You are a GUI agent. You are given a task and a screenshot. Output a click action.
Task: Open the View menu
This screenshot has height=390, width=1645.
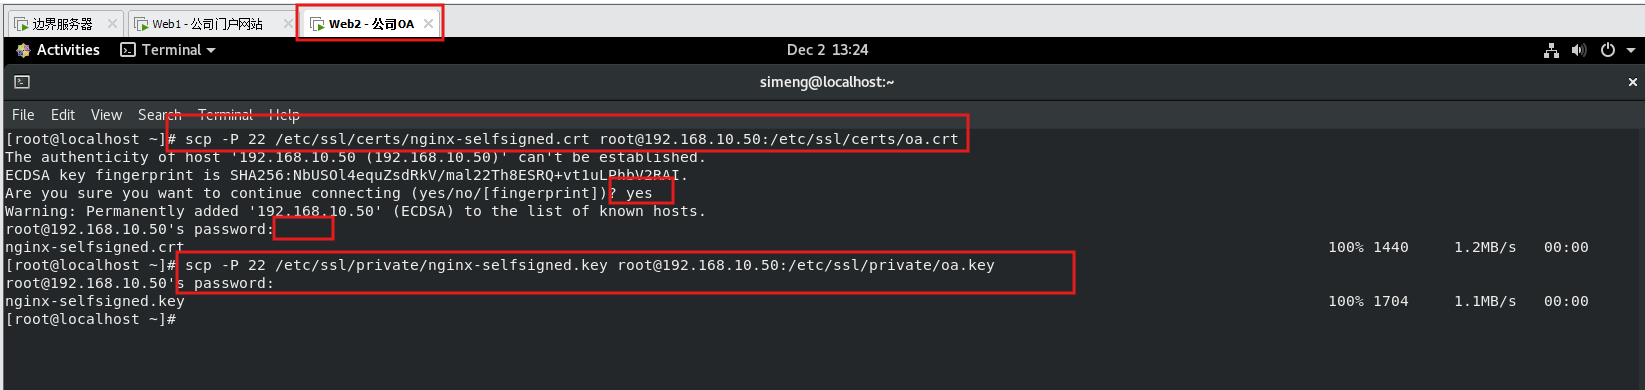pos(106,115)
